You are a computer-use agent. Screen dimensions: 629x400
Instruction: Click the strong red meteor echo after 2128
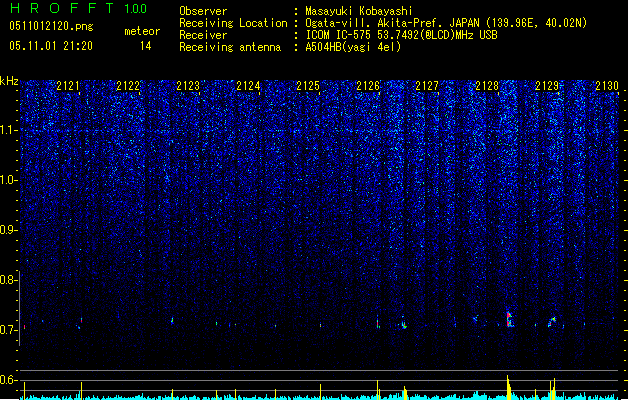tap(509, 319)
